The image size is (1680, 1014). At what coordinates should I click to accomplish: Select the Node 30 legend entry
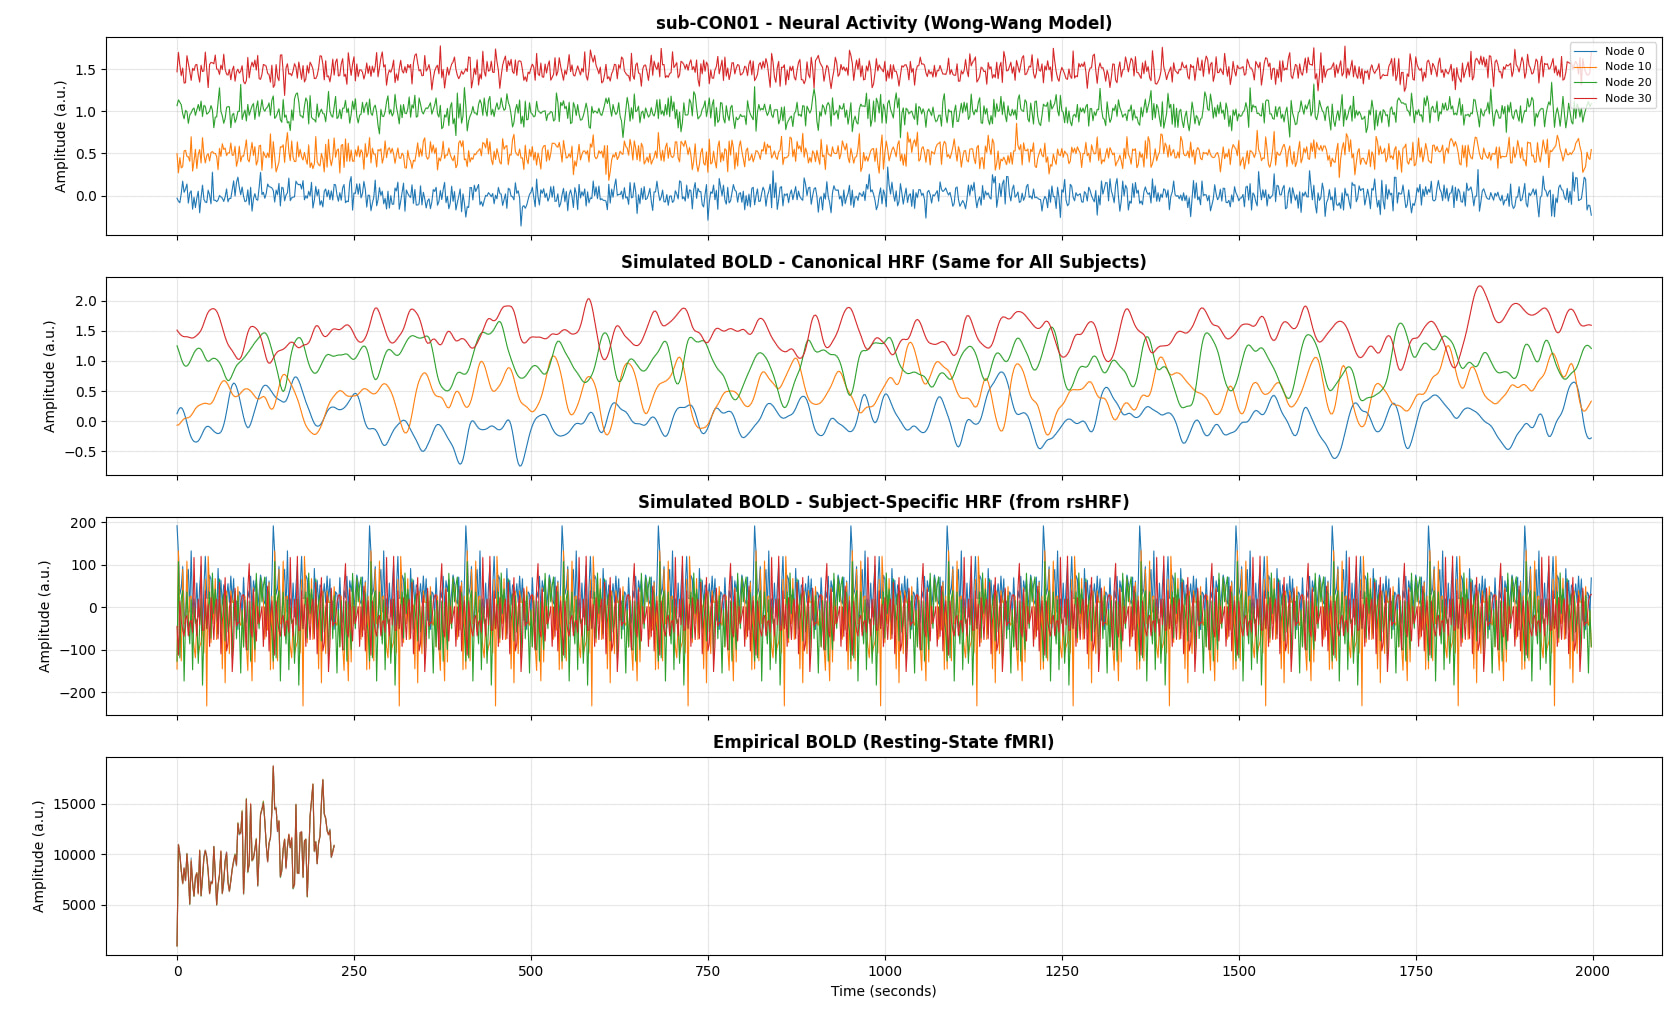click(x=1627, y=99)
